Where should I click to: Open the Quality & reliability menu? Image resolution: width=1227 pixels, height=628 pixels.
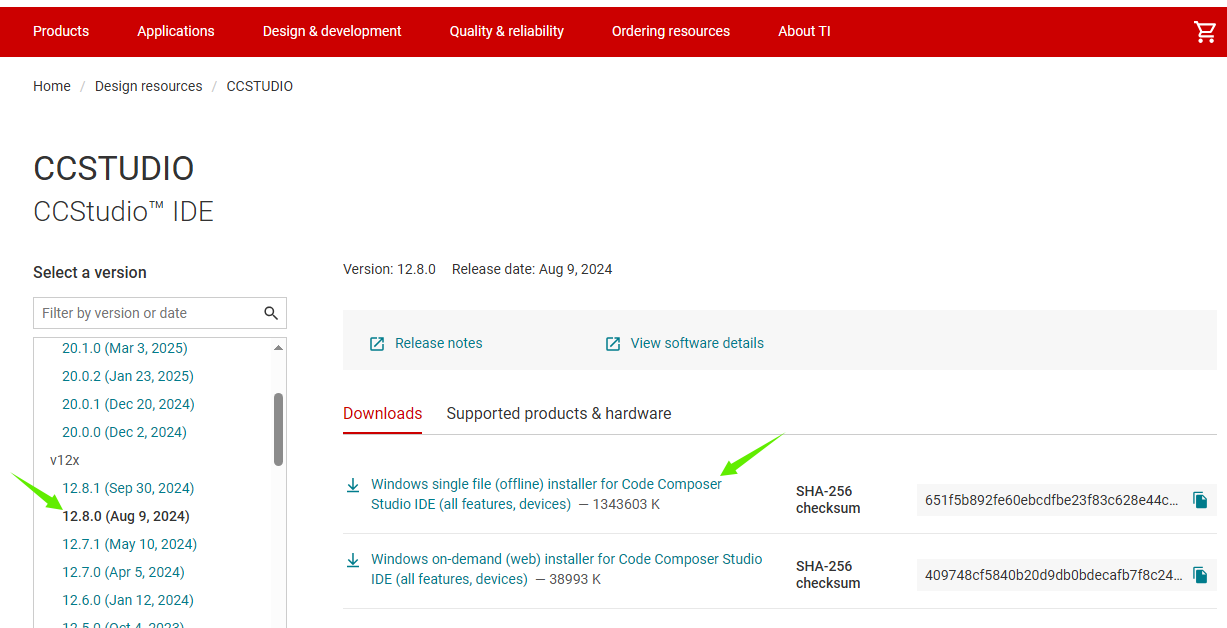click(507, 31)
